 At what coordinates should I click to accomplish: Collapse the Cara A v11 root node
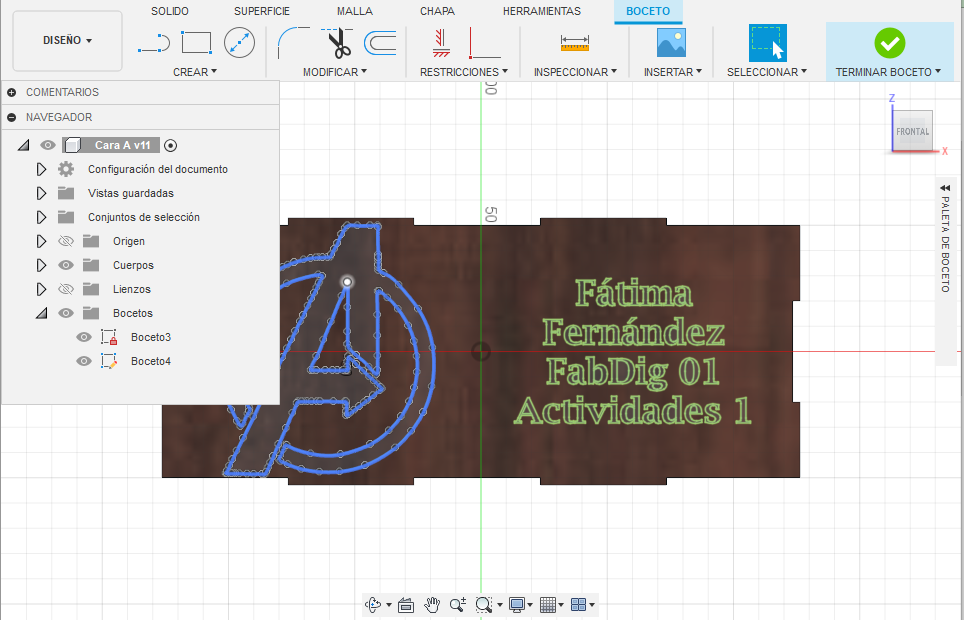(23, 146)
